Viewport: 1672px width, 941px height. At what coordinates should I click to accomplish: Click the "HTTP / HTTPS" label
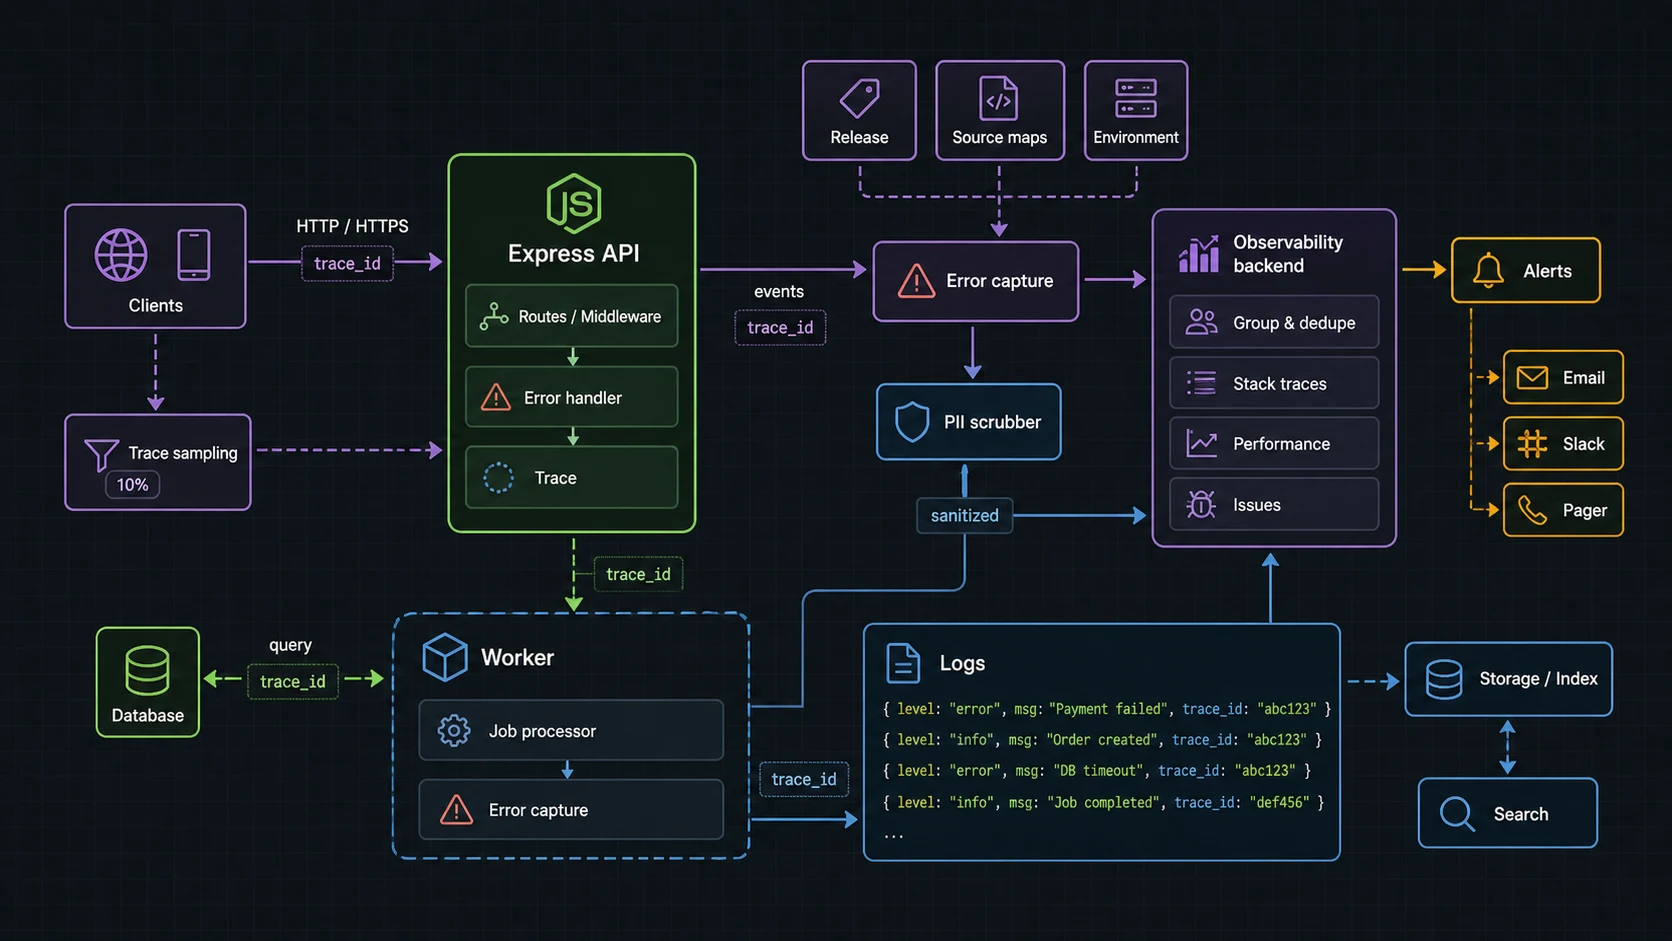coord(352,226)
